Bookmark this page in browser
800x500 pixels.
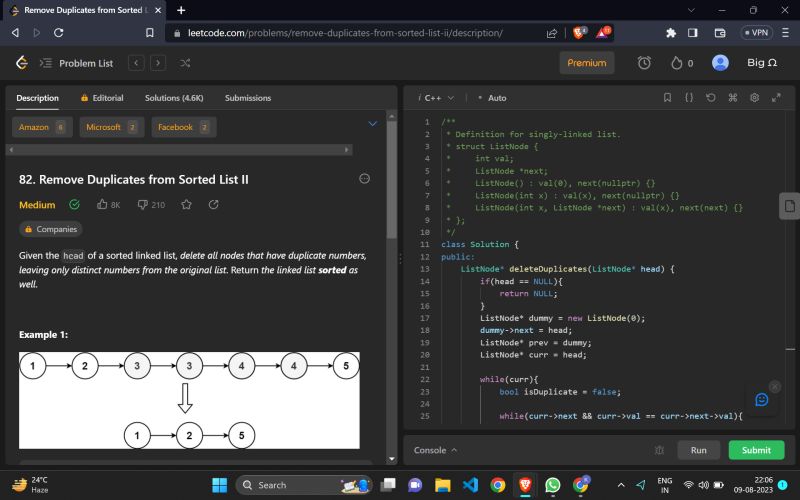149,33
